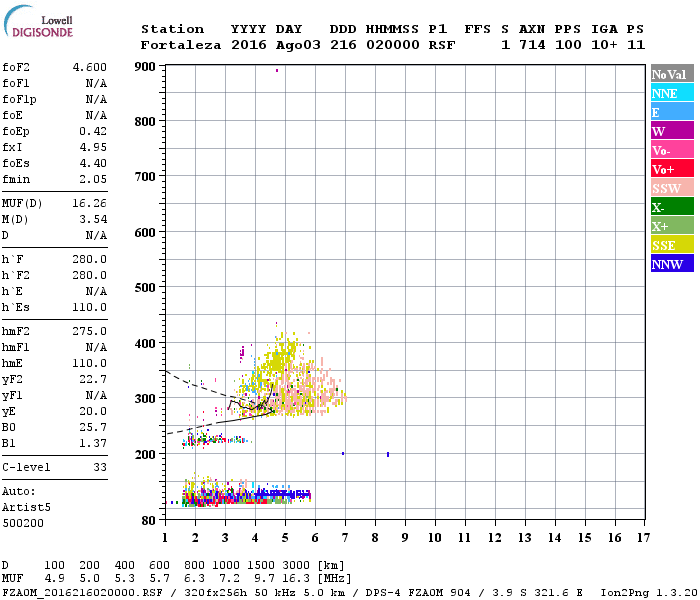Screen dimensions: 700x600
Task: Click the hmF2 value 275.0
Action: click(90, 331)
